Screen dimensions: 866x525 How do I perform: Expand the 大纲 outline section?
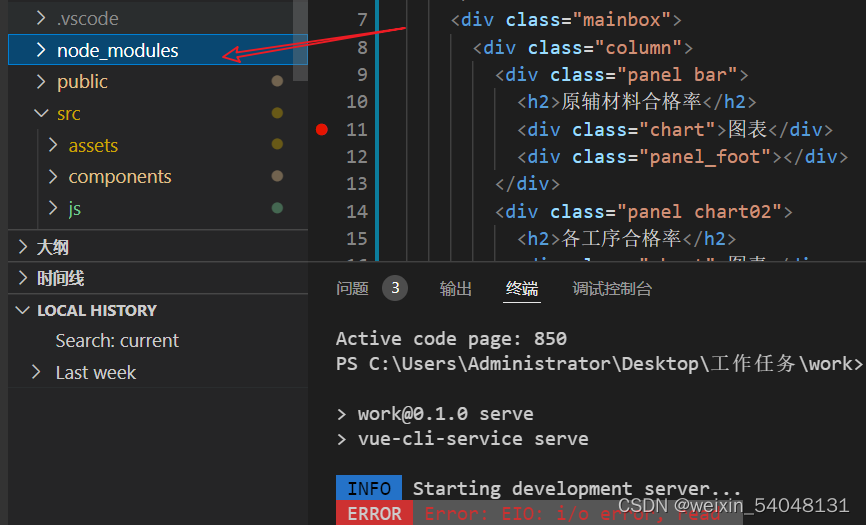click(x=23, y=247)
